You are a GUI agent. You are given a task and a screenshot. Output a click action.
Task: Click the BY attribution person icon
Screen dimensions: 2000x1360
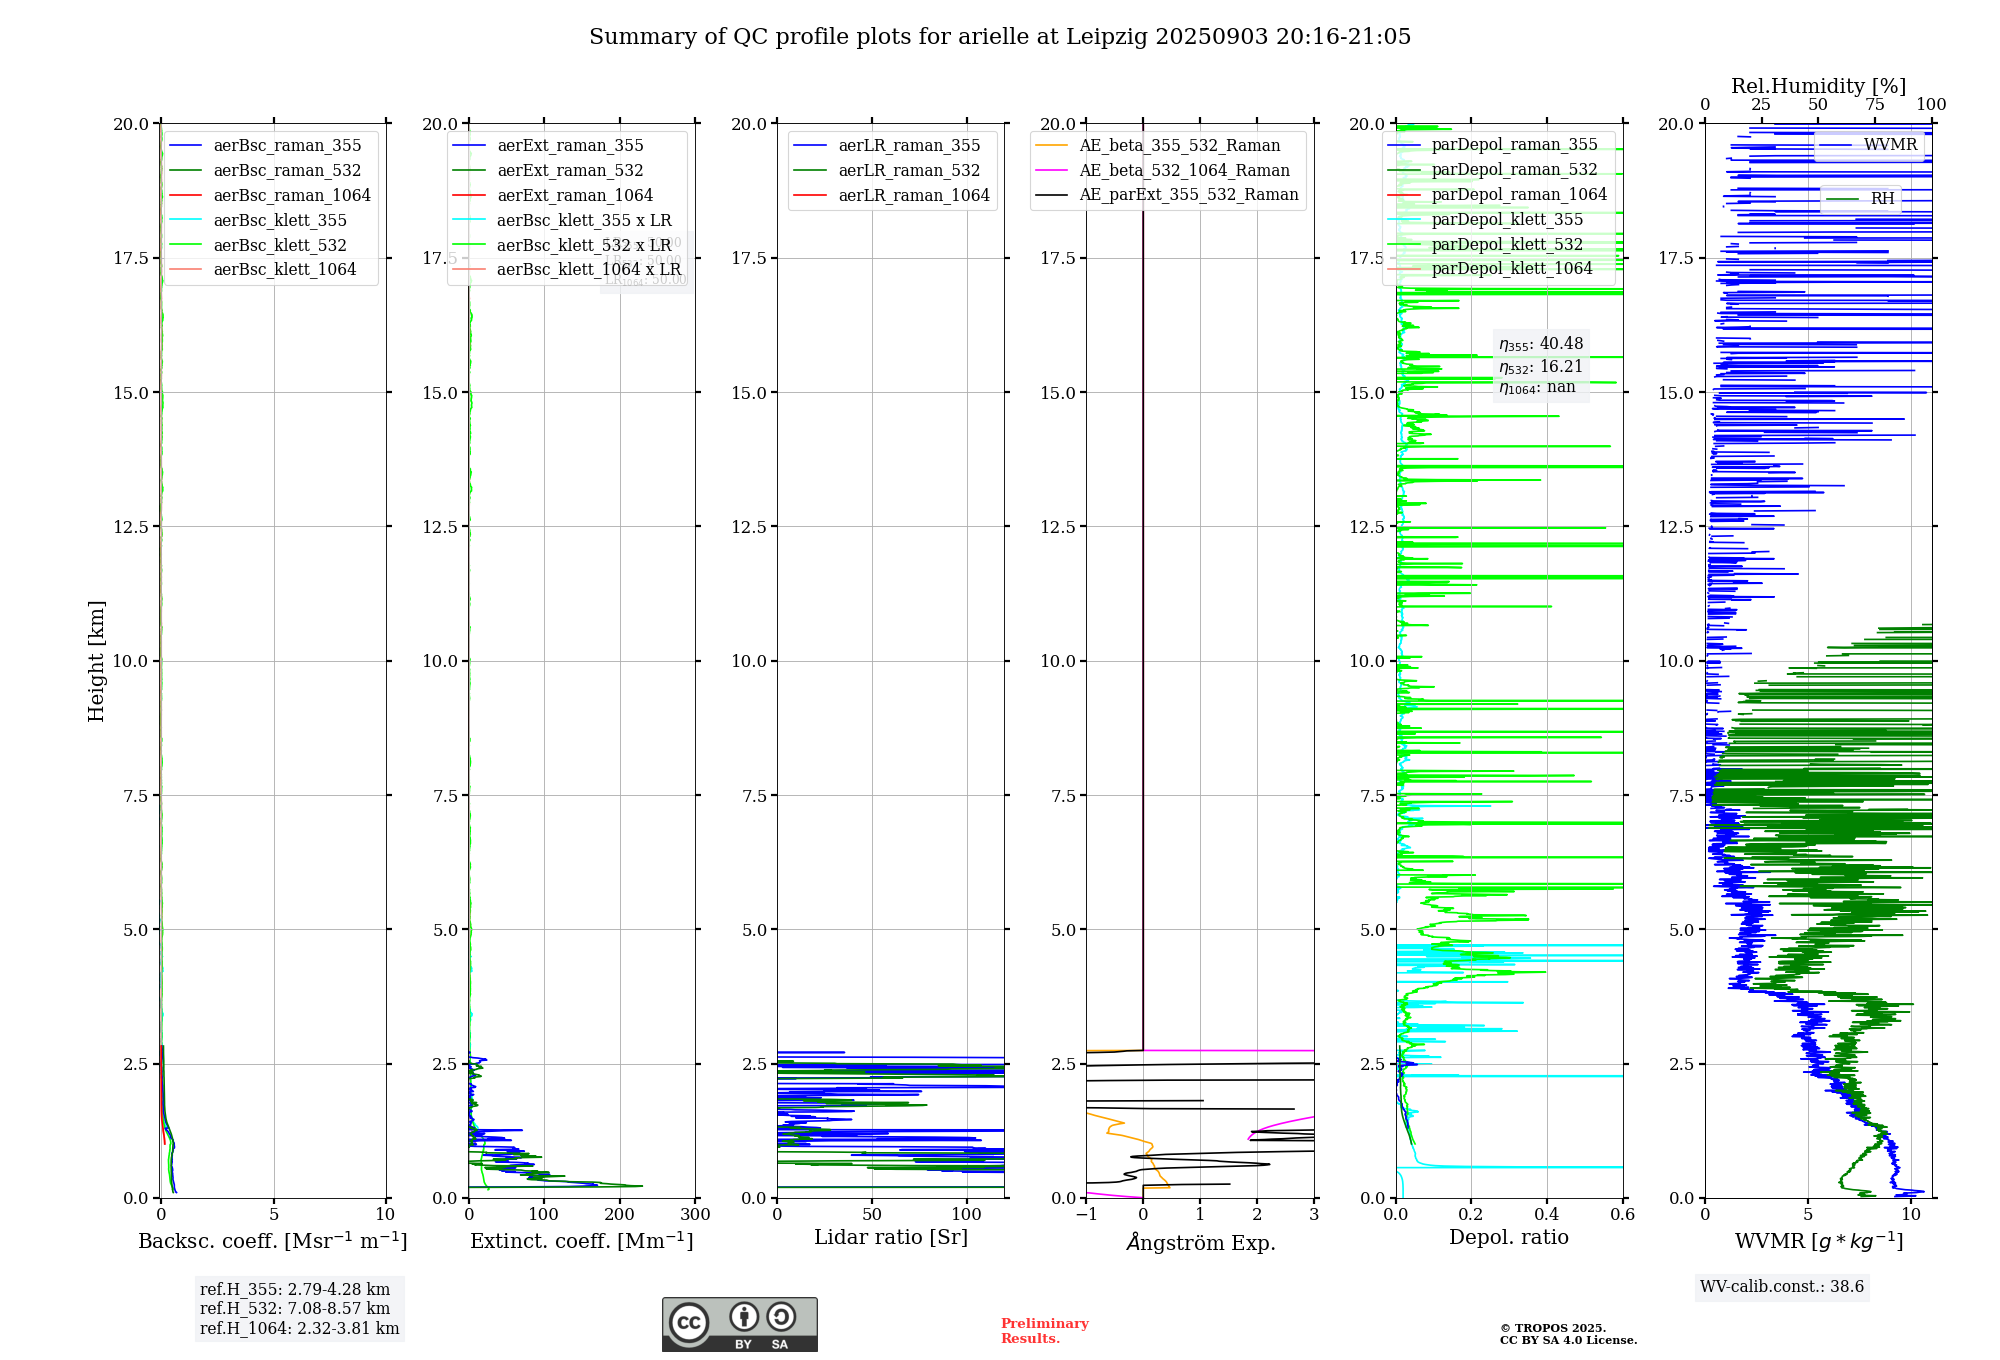tap(743, 1317)
